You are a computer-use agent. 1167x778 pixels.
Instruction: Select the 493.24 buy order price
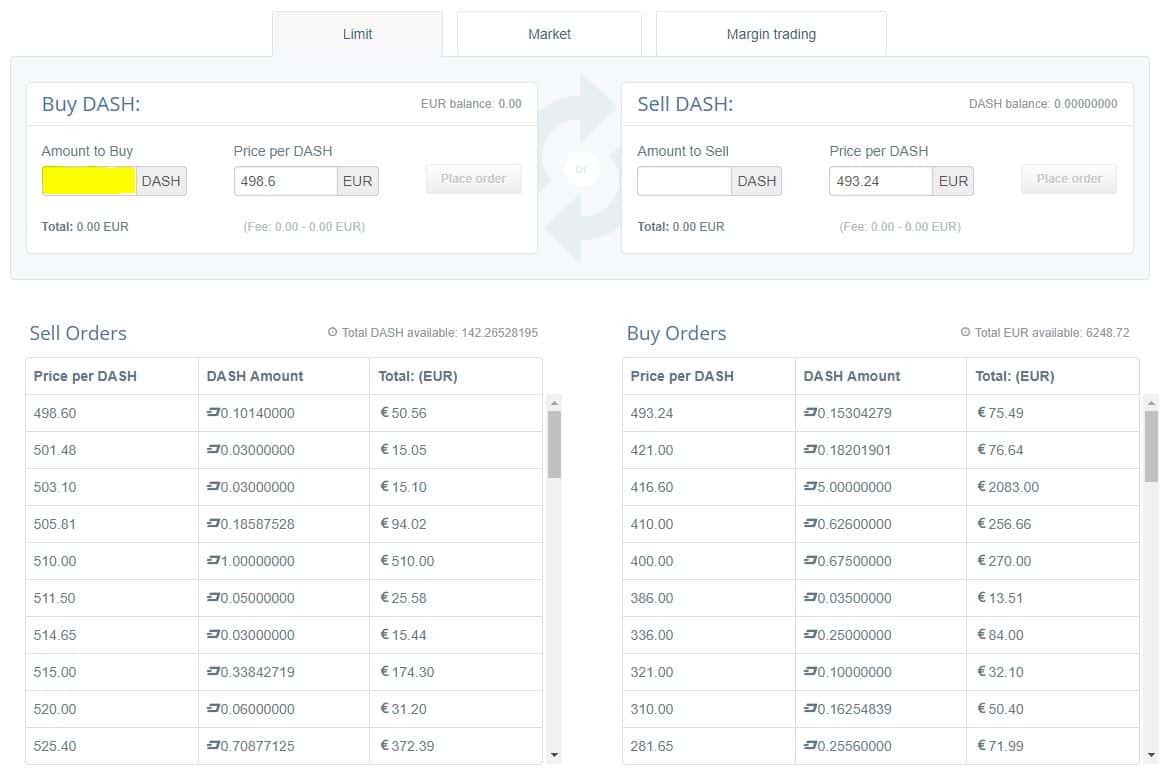coord(652,413)
